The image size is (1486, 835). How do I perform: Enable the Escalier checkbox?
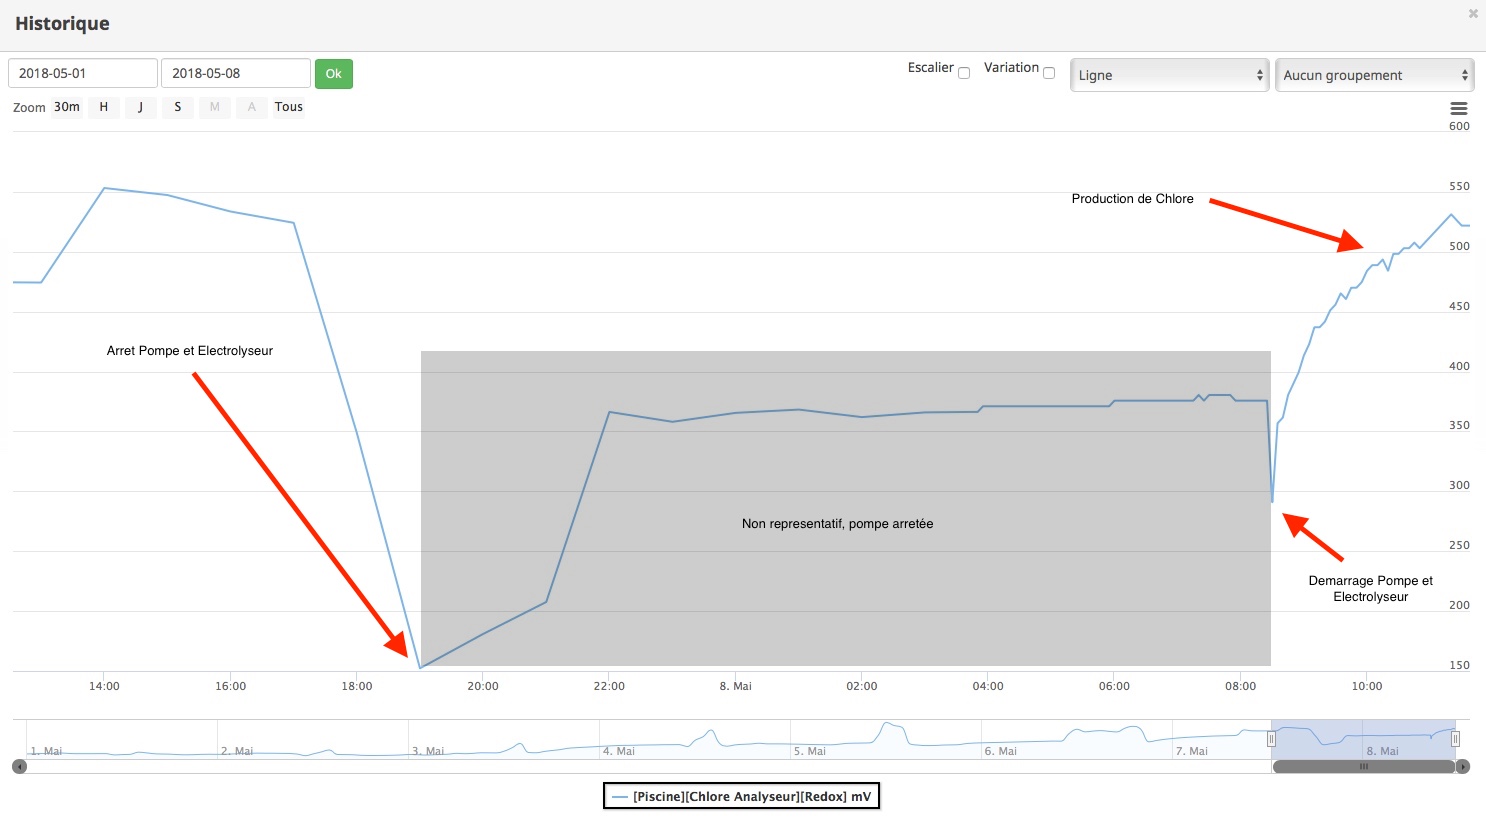pos(964,73)
